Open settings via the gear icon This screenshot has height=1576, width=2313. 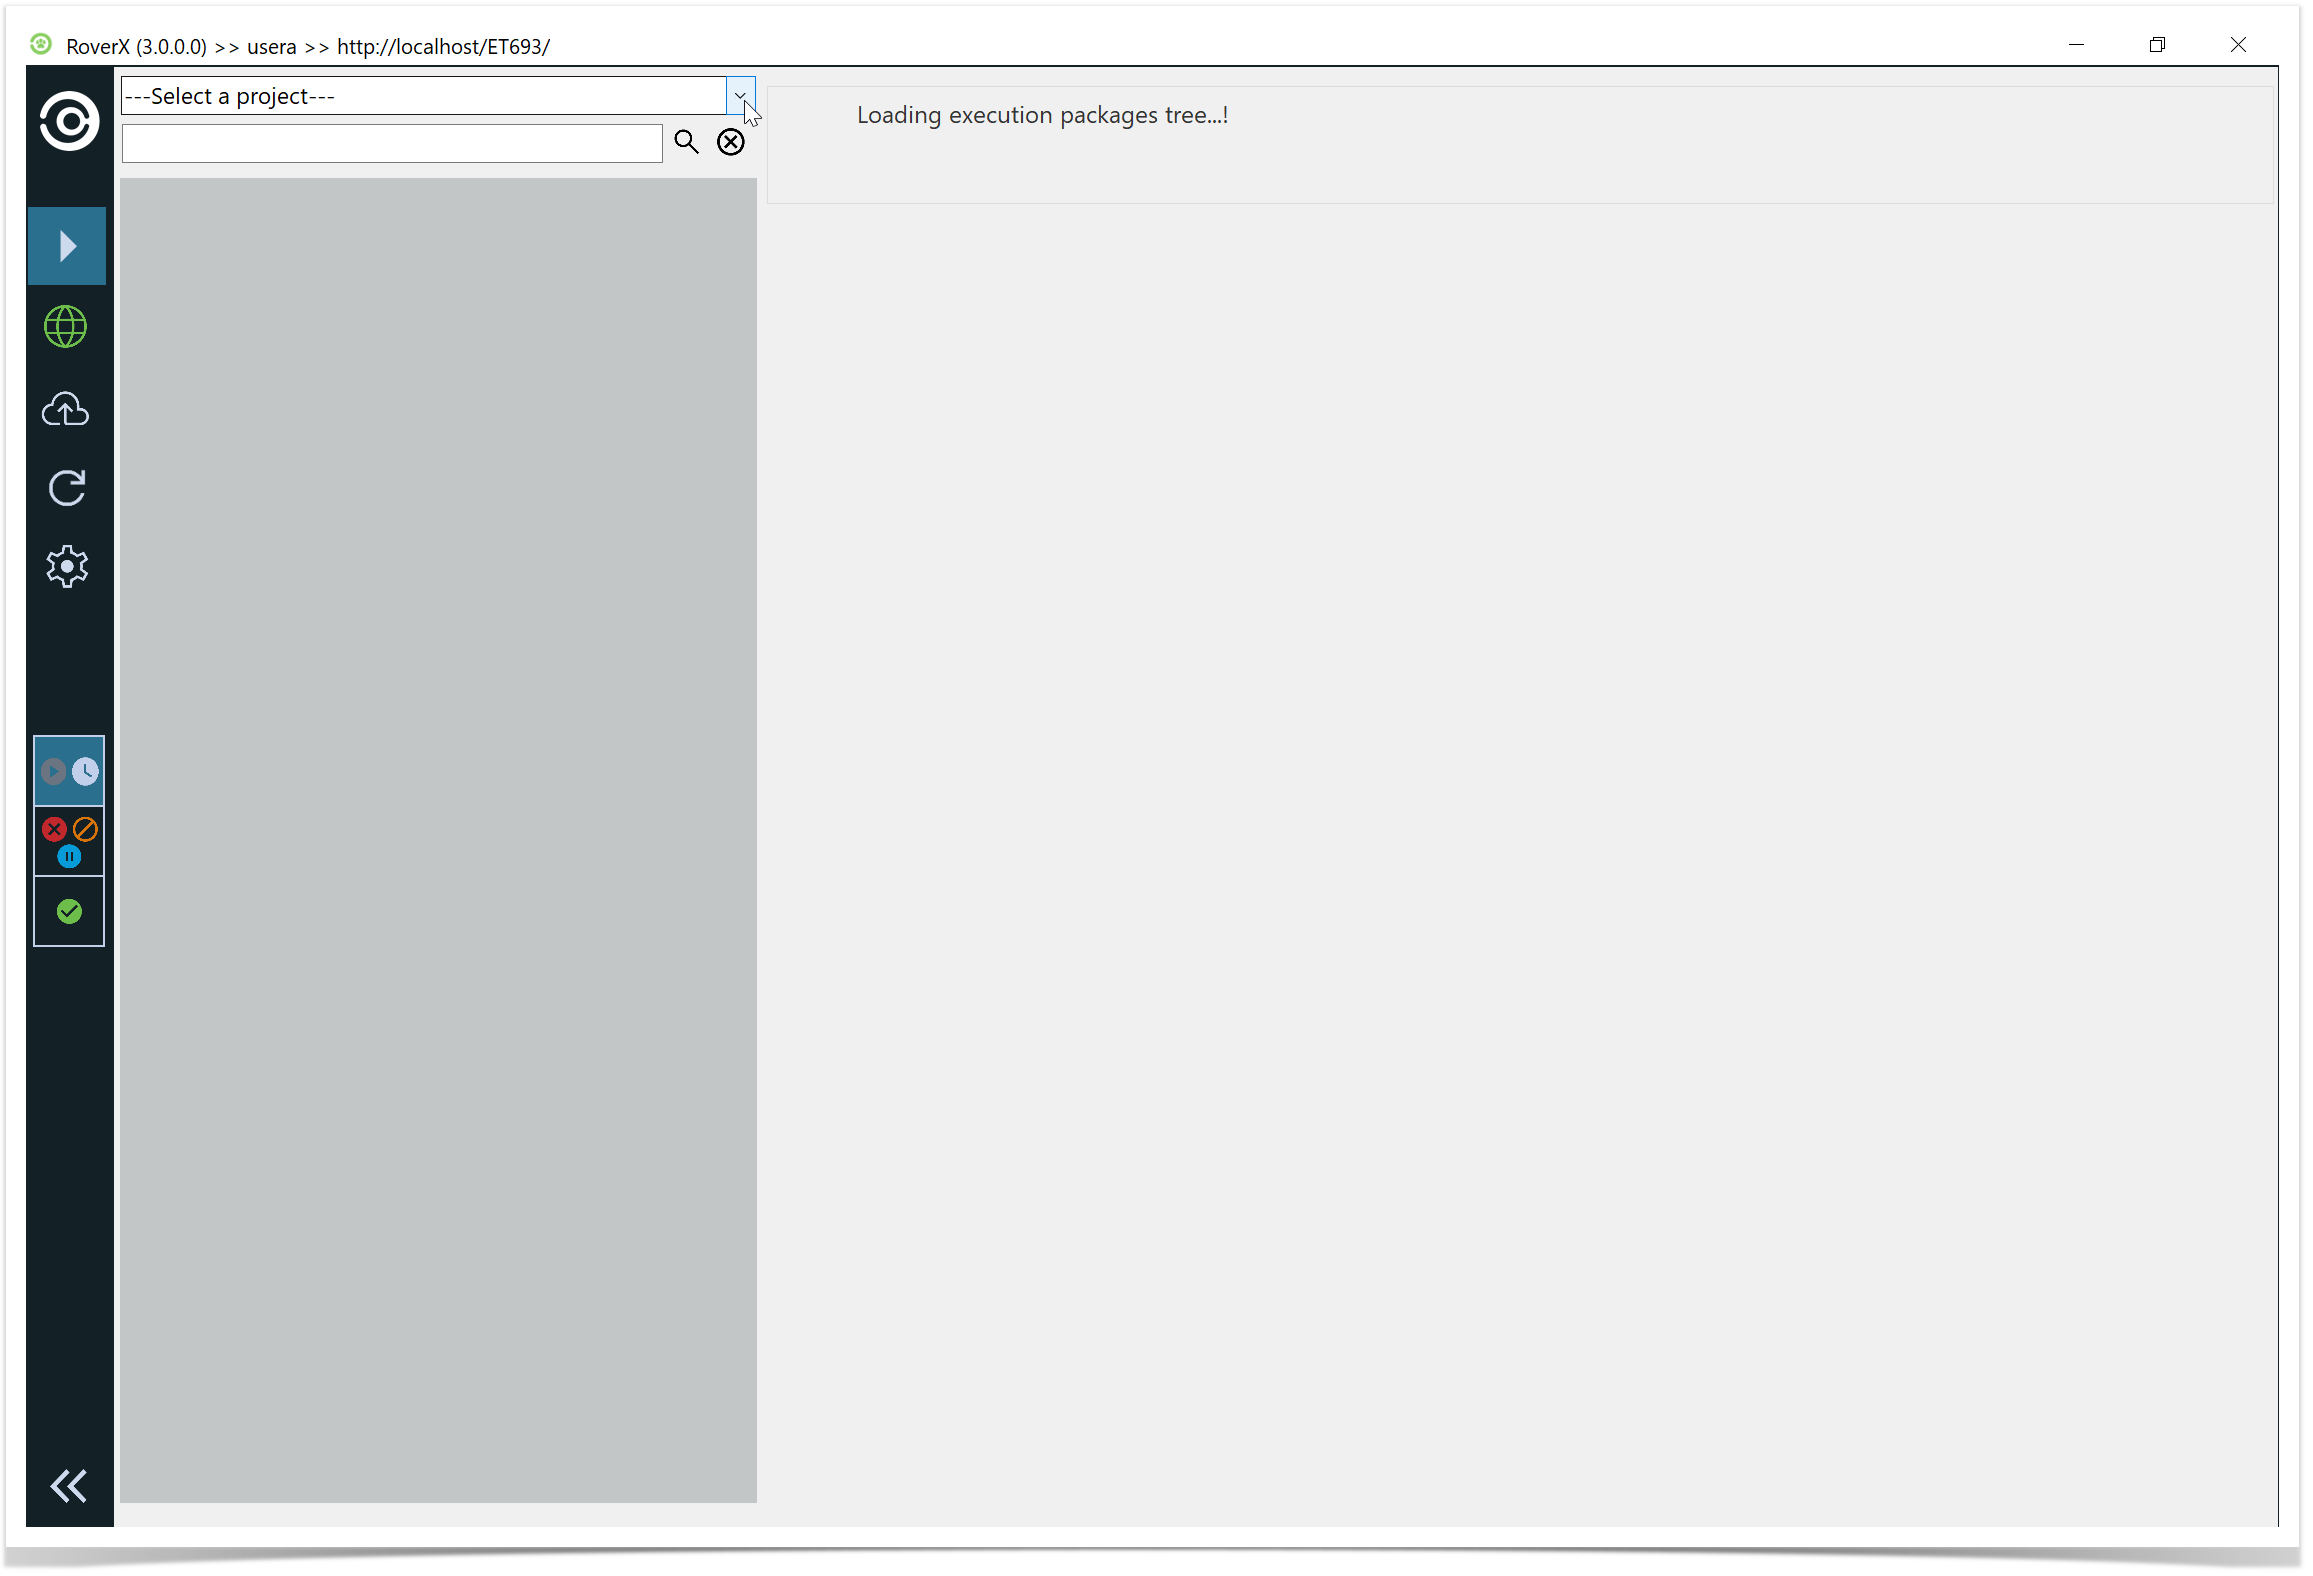67,567
